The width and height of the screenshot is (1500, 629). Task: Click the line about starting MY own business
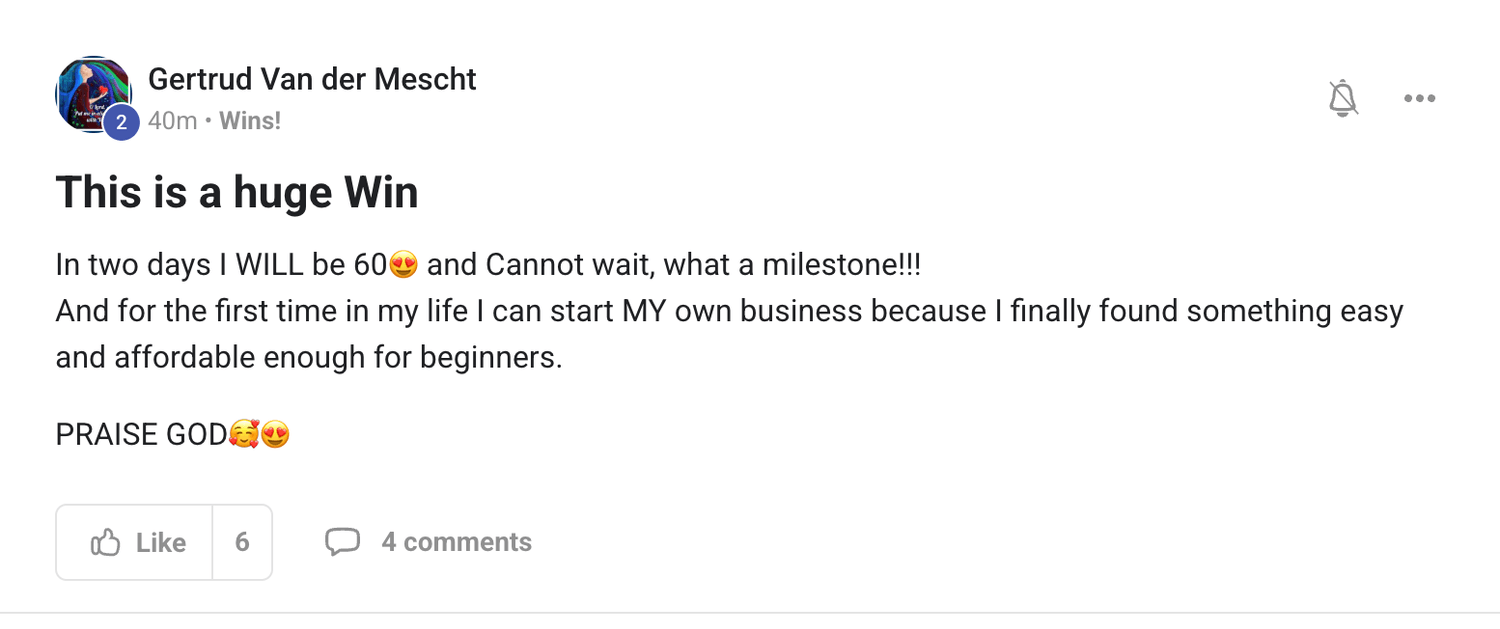point(729,311)
